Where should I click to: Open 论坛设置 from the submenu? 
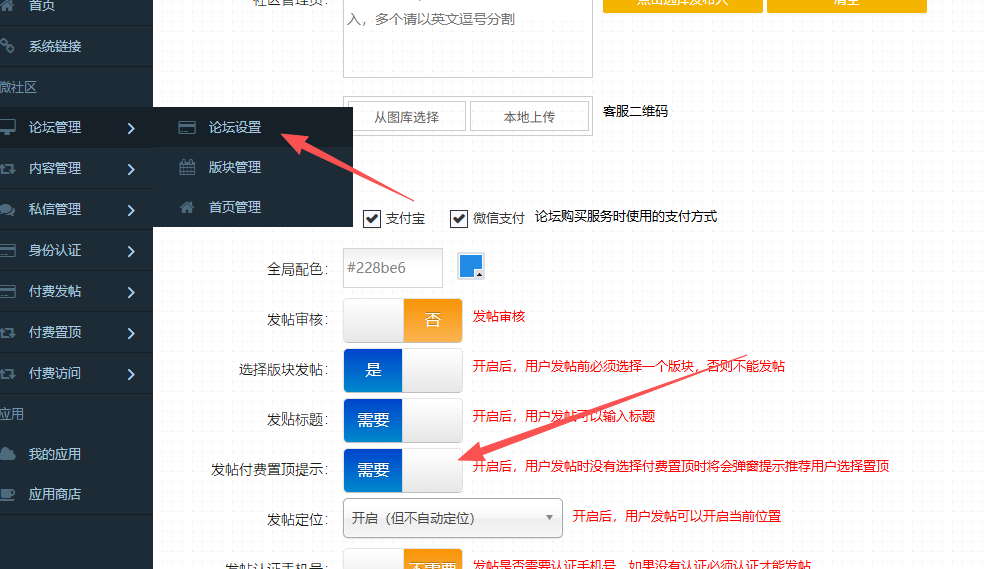click(x=235, y=127)
